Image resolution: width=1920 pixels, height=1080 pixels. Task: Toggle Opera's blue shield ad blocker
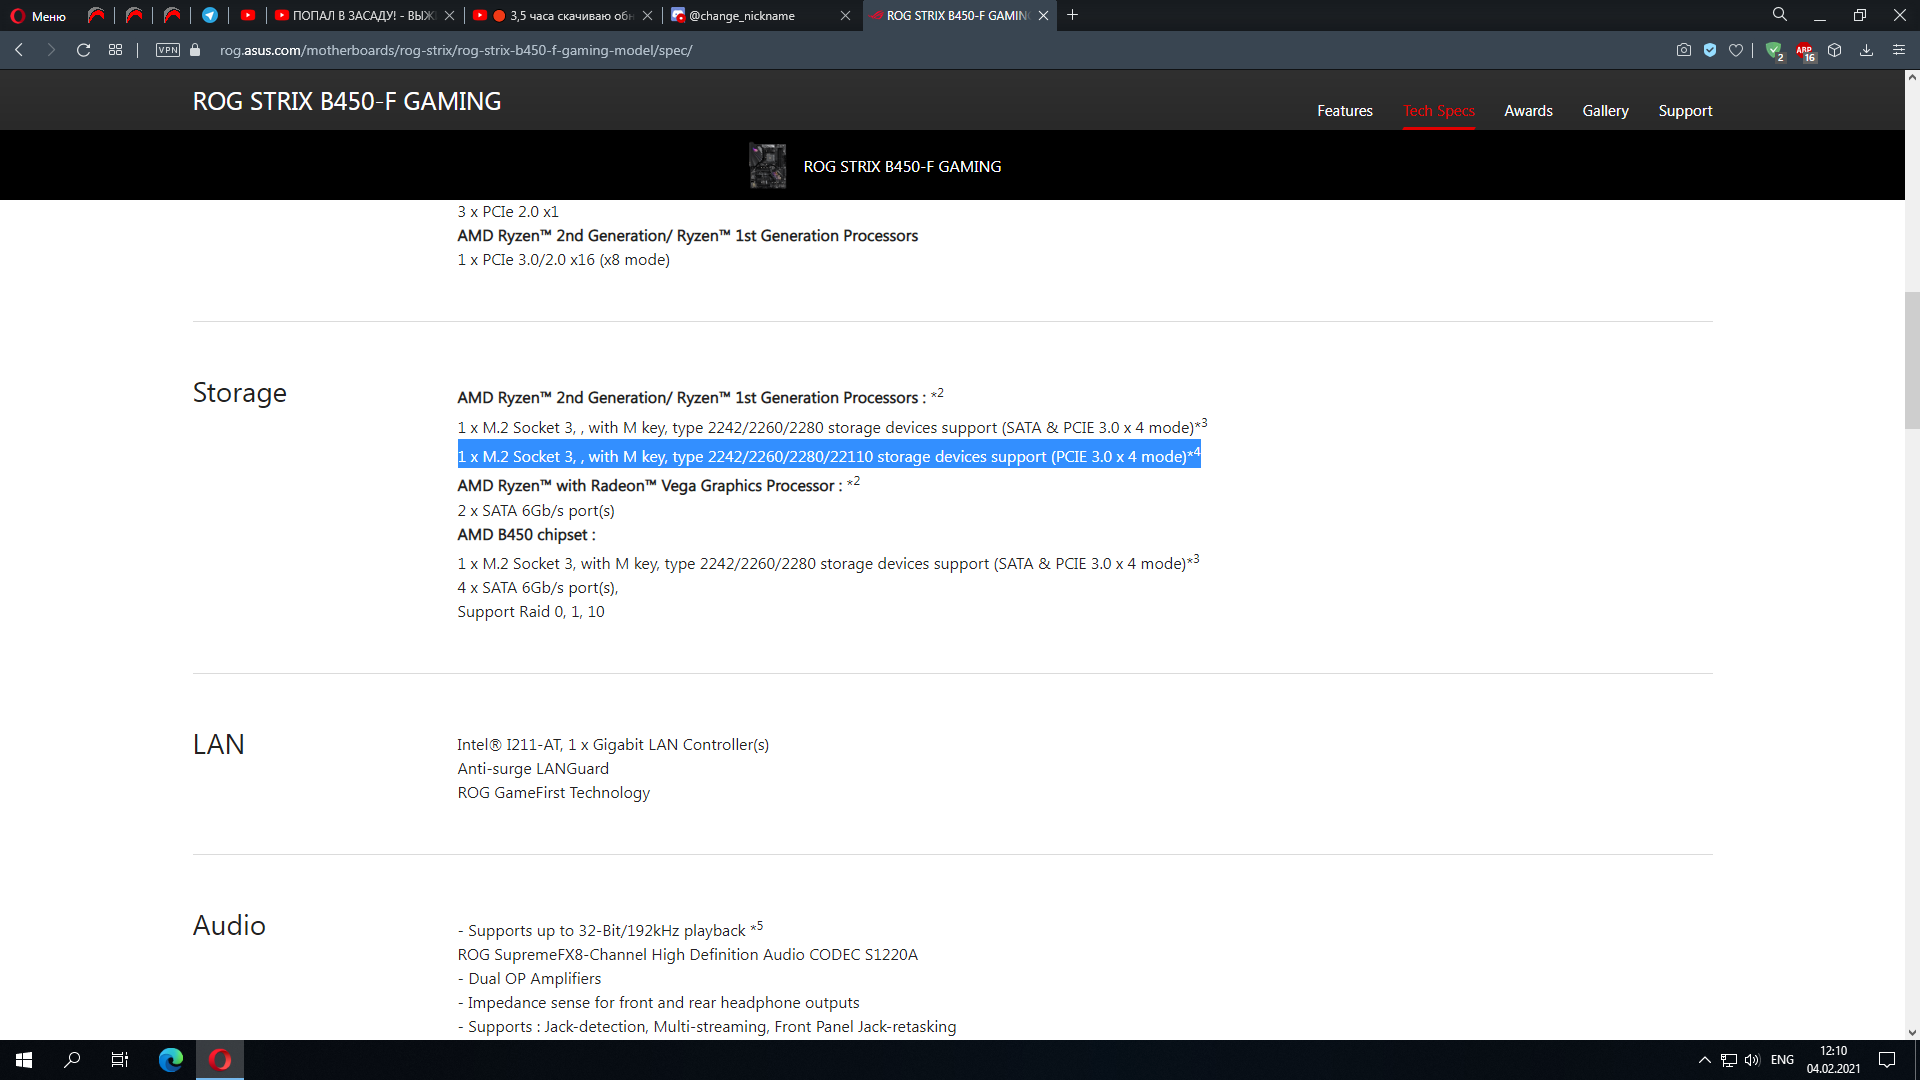pos(1710,50)
